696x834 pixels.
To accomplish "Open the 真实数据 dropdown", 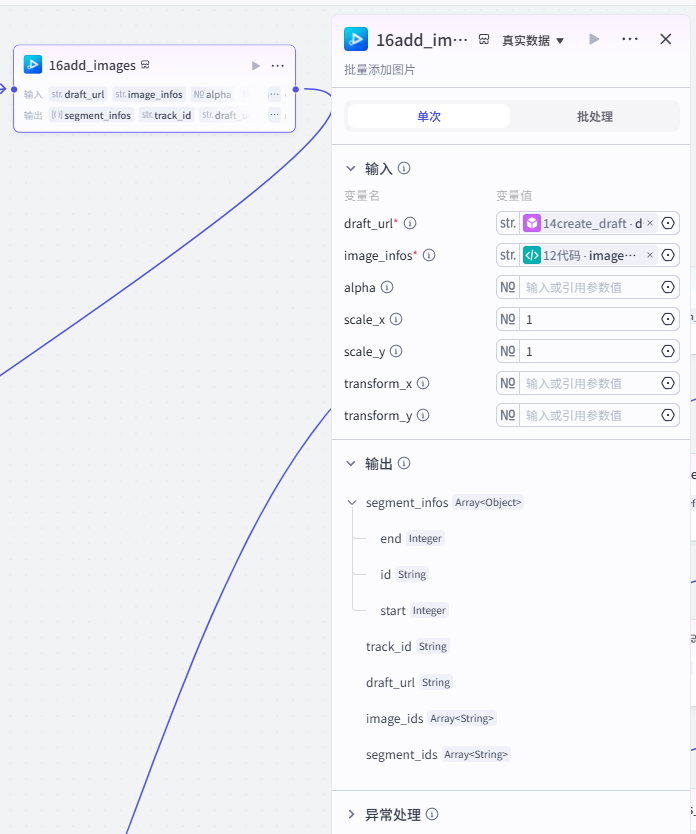I will [x=533, y=40].
